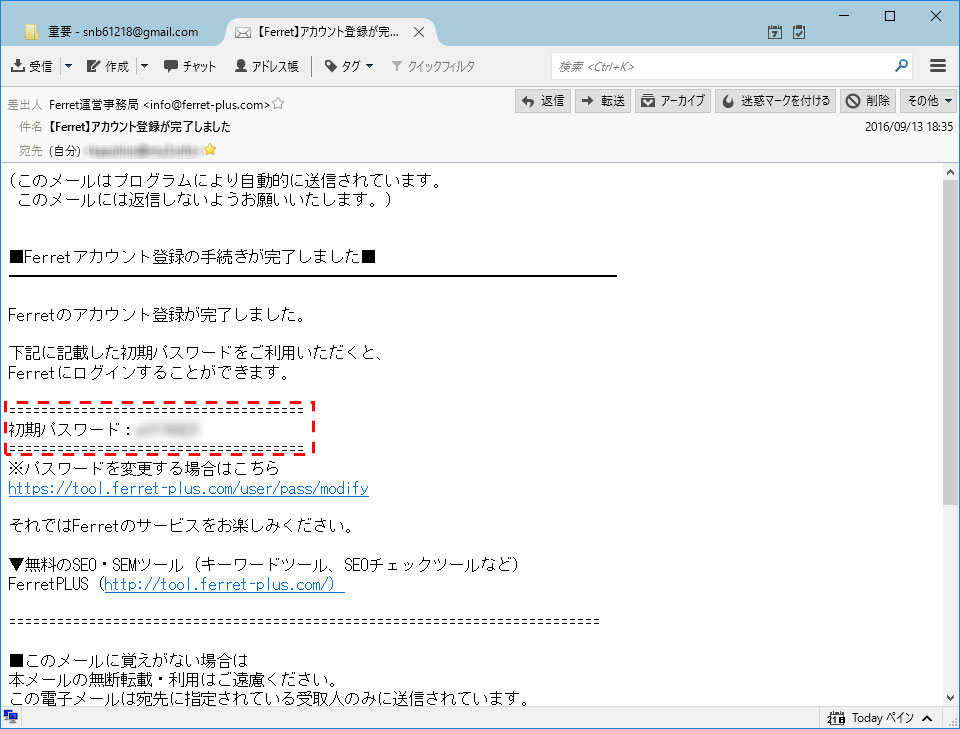Open the dropdown arrow next to 受信
The width and height of the screenshot is (960, 729).
[69, 66]
